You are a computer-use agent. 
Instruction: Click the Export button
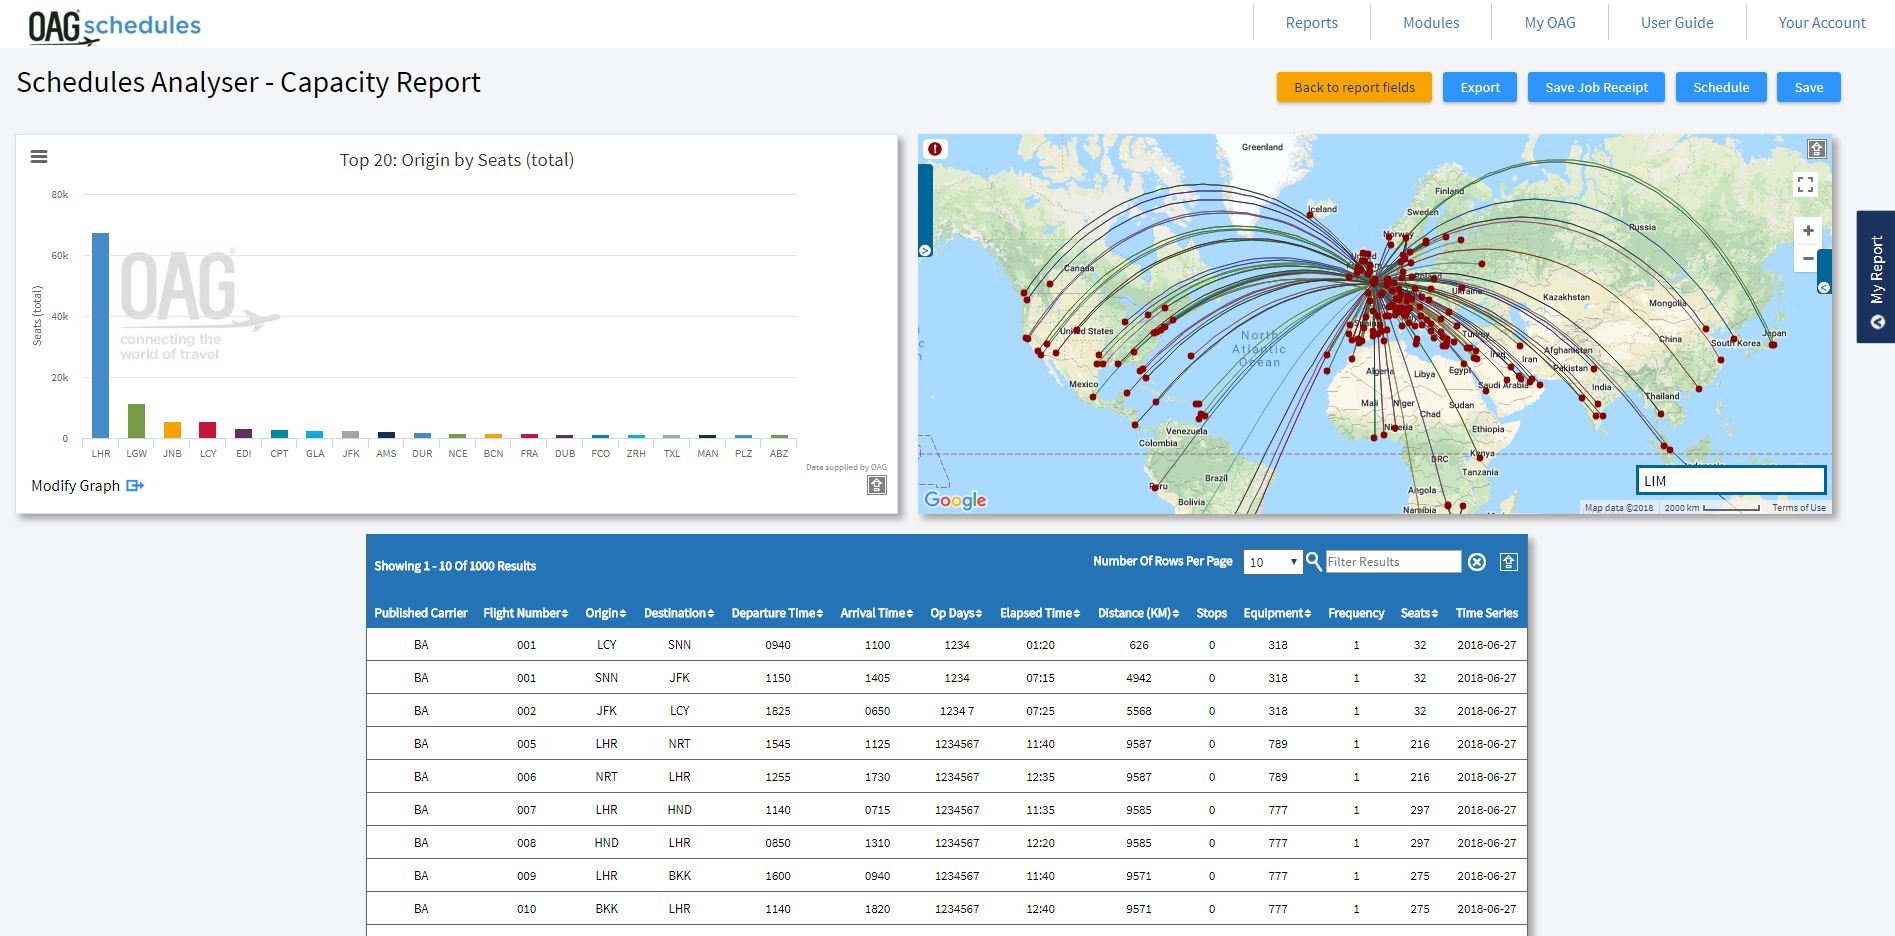click(1480, 87)
